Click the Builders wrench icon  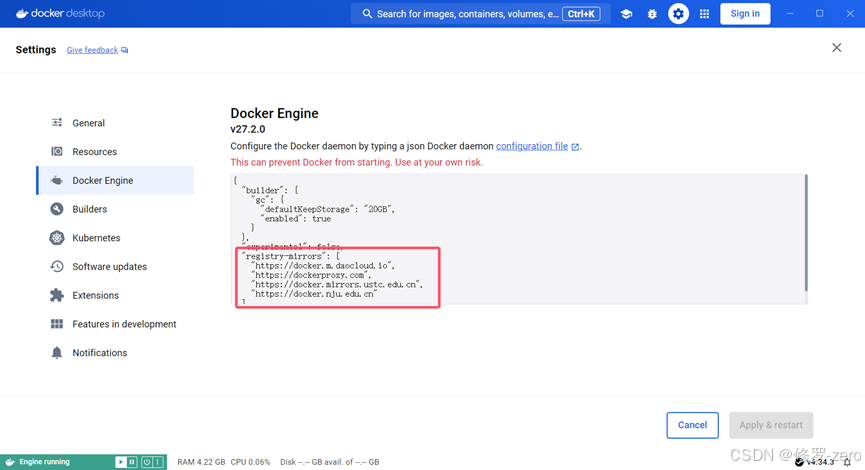57,209
